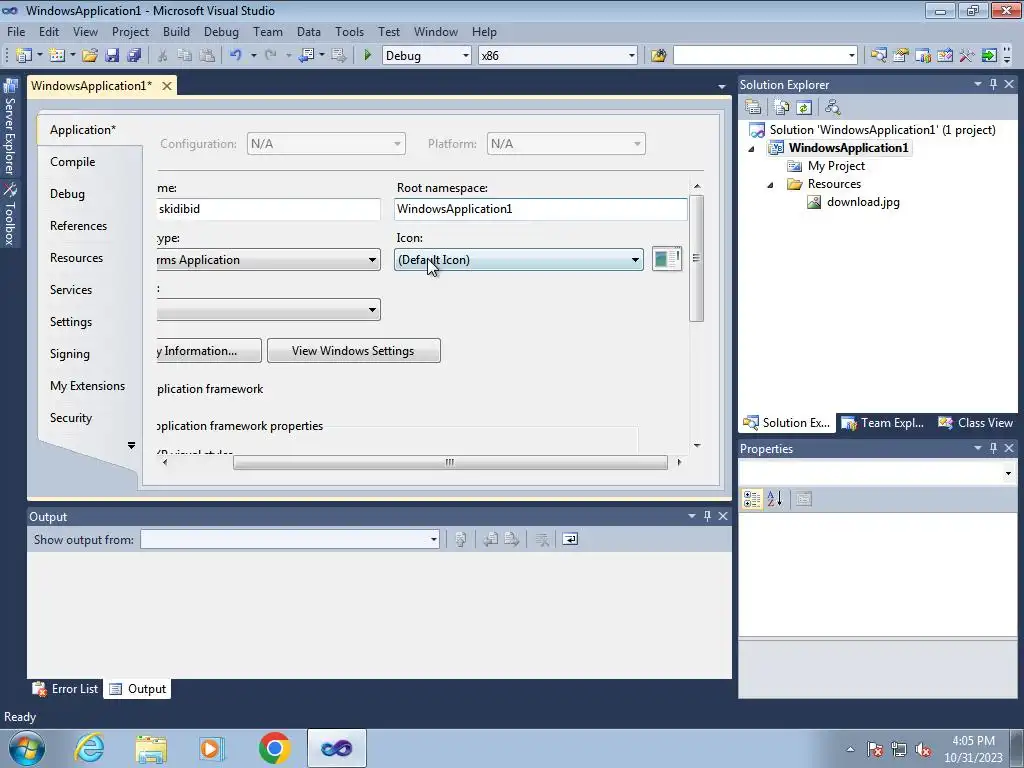The image size is (1024, 768).
Task: Click Categorized view icon in Properties panel
Action: point(752,500)
